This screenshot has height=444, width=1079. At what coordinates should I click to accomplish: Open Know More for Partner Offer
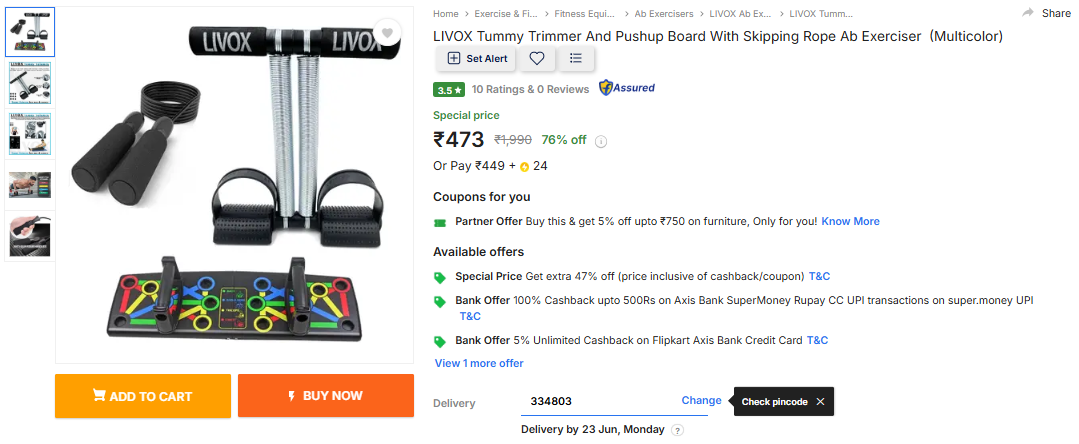click(850, 221)
